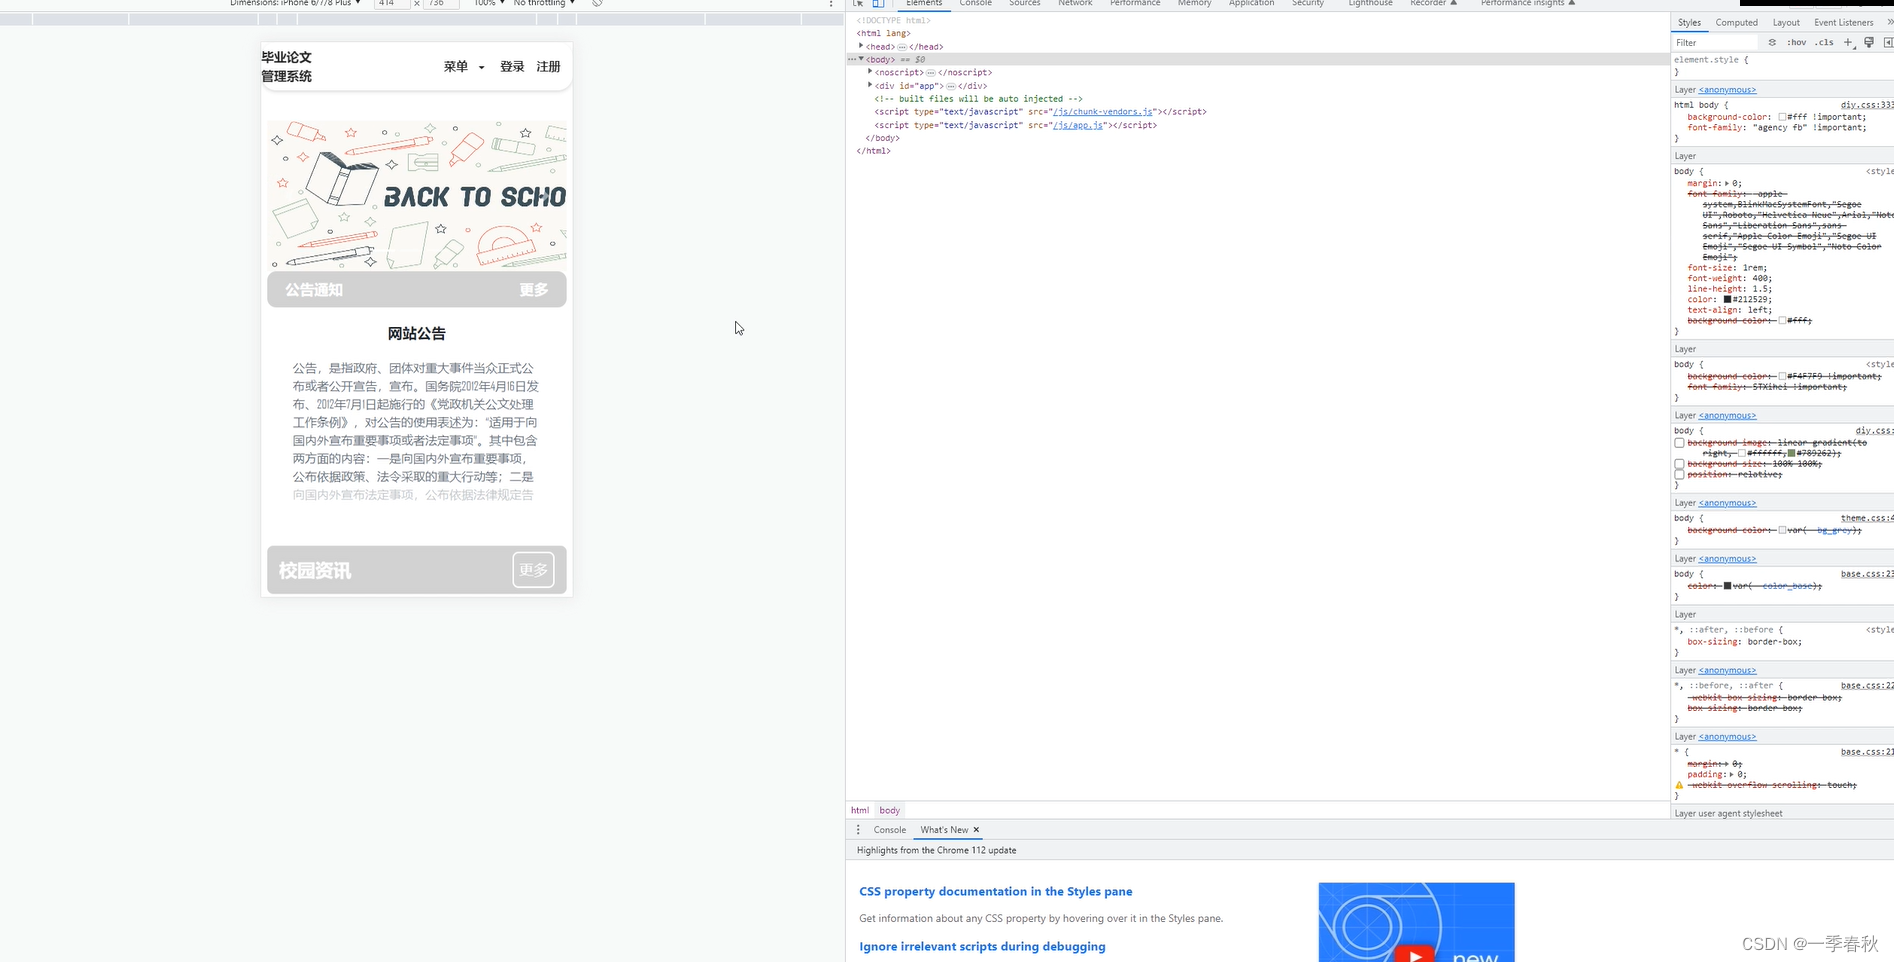Open the Recorder panel tab
The height and width of the screenshot is (962, 1894).
pyautogui.click(x=1433, y=4)
